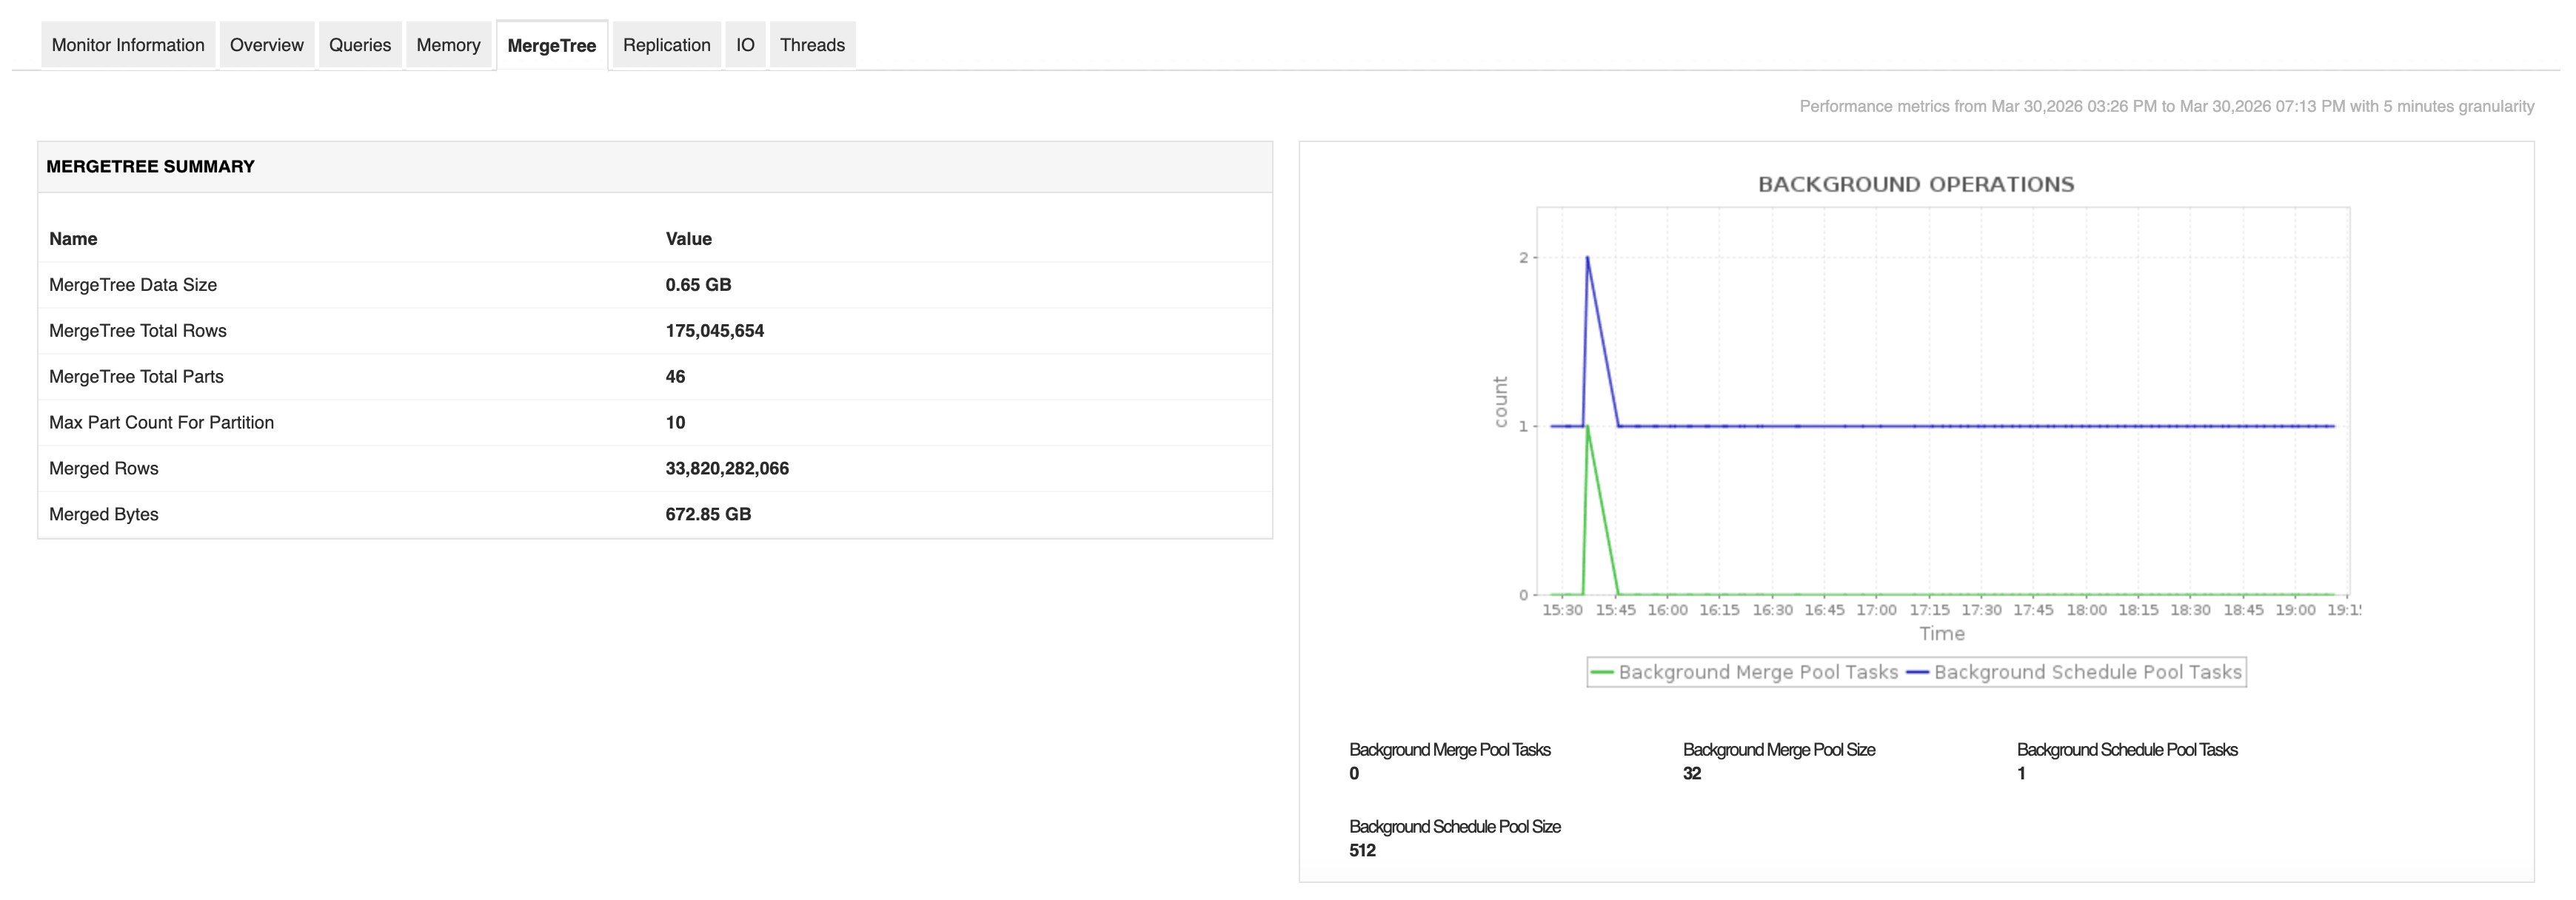2576x900 pixels.
Task: Click the Background Schedule Pool Size stat label
Action: pyautogui.click(x=1455, y=827)
